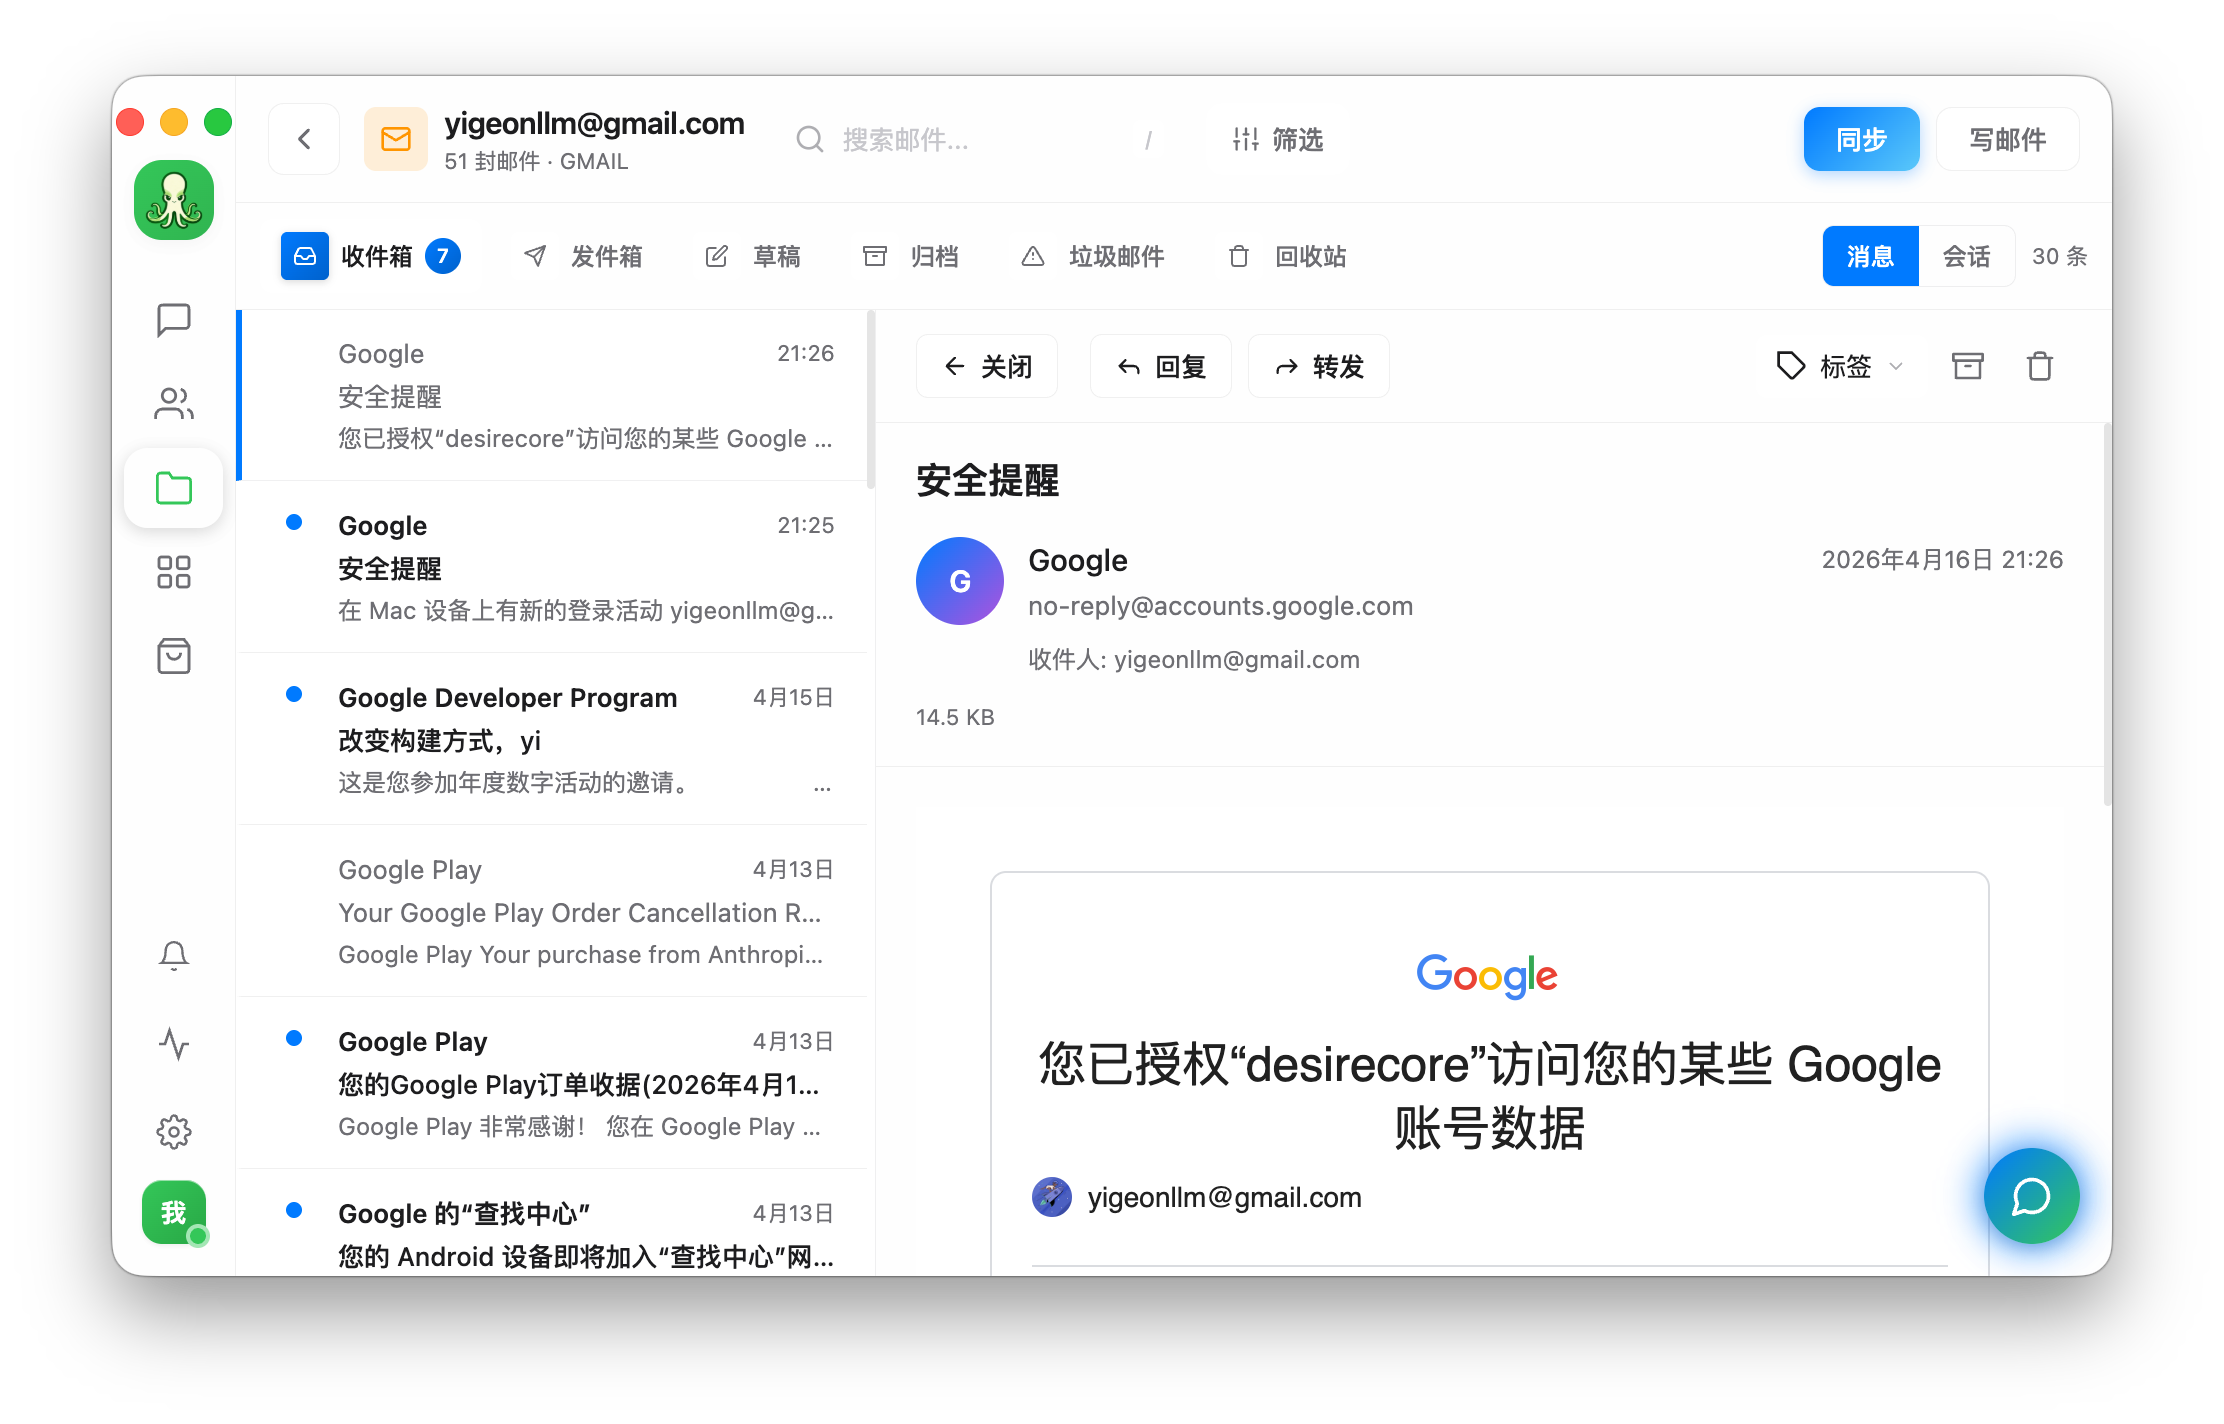The image size is (2224, 1424).
Task: Open the floating chat bubble at bottom right
Action: tap(2031, 1196)
